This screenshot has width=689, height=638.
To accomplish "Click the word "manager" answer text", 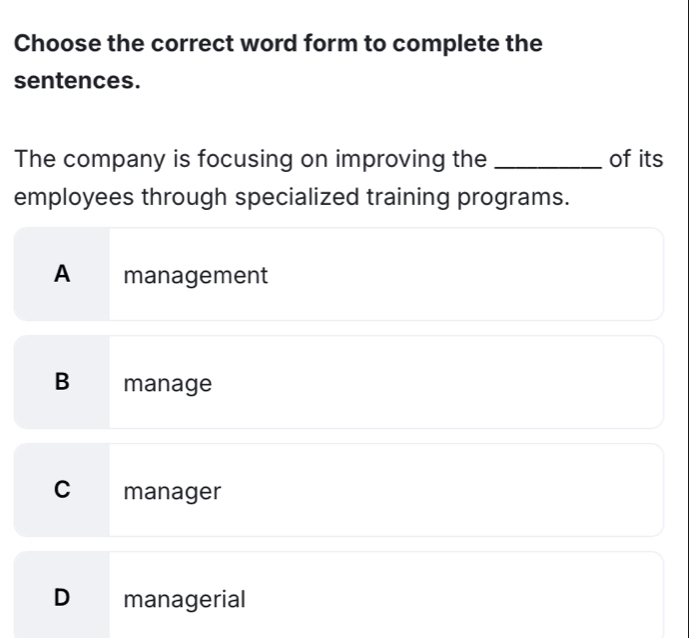I will point(172,491).
